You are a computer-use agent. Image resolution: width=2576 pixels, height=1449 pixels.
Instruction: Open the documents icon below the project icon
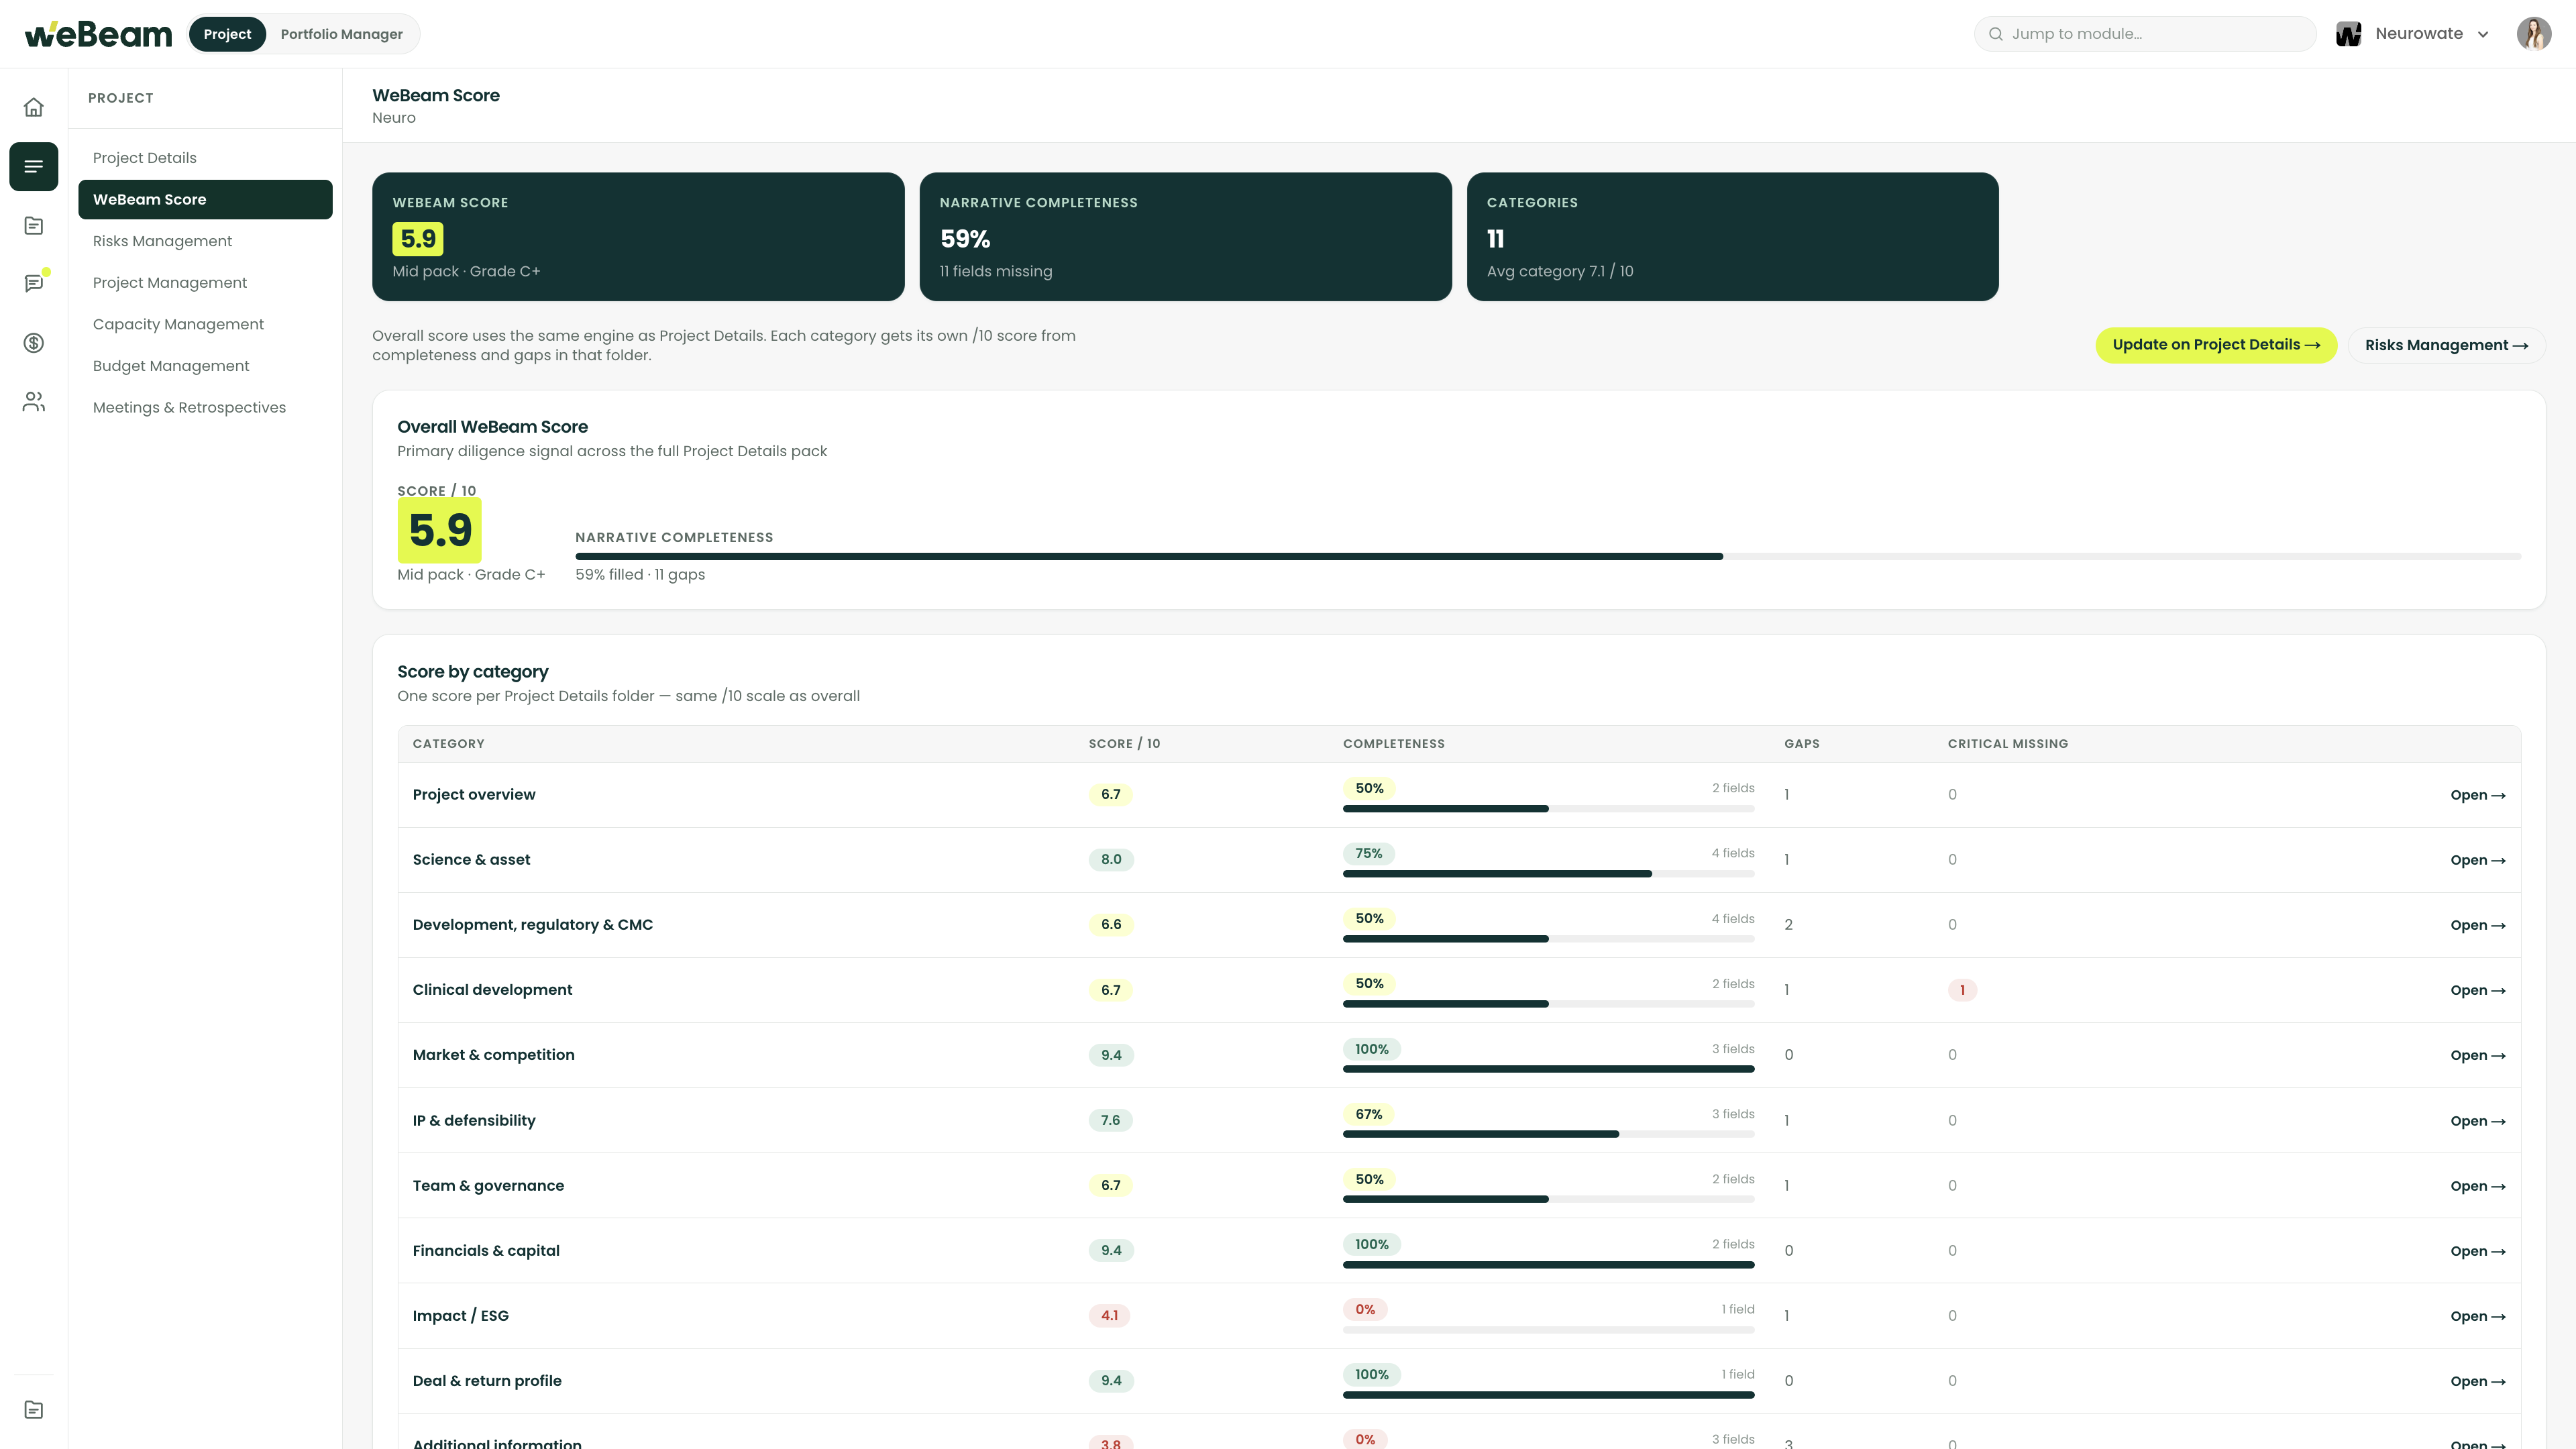[34, 225]
